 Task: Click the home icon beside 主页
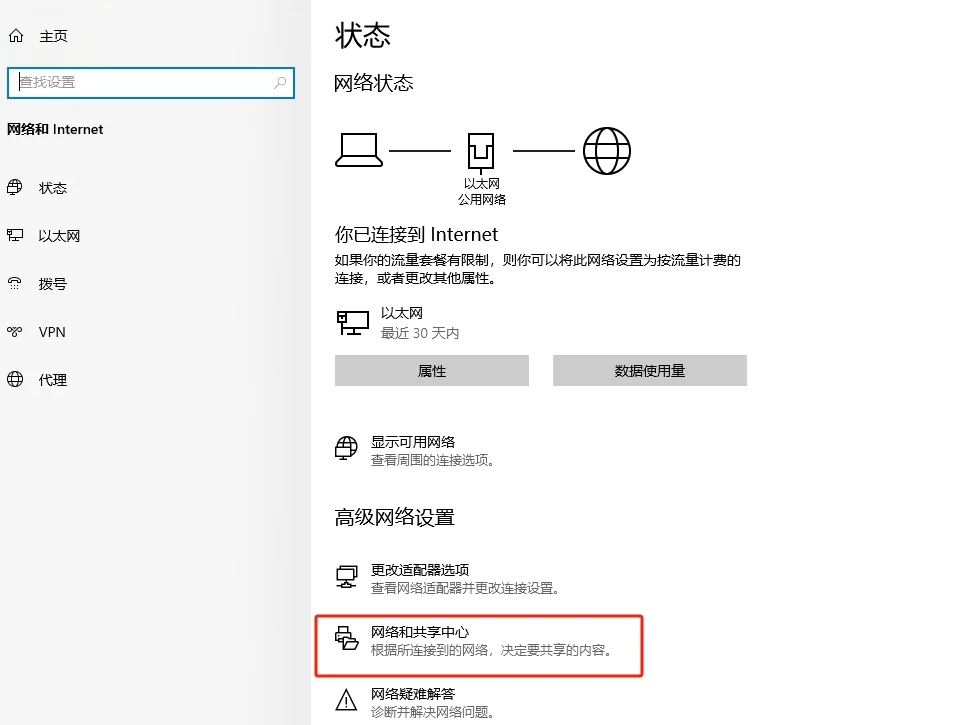(x=16, y=36)
